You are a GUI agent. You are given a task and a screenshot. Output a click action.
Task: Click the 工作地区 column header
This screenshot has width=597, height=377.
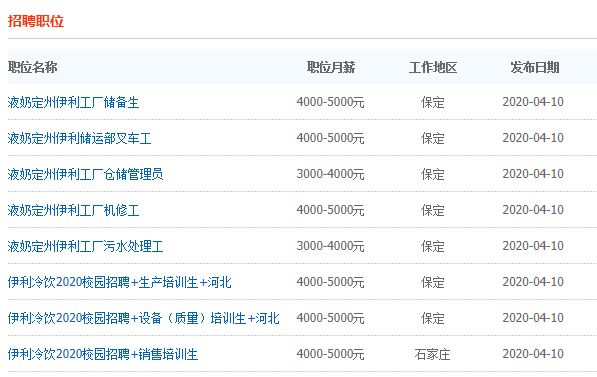433,67
